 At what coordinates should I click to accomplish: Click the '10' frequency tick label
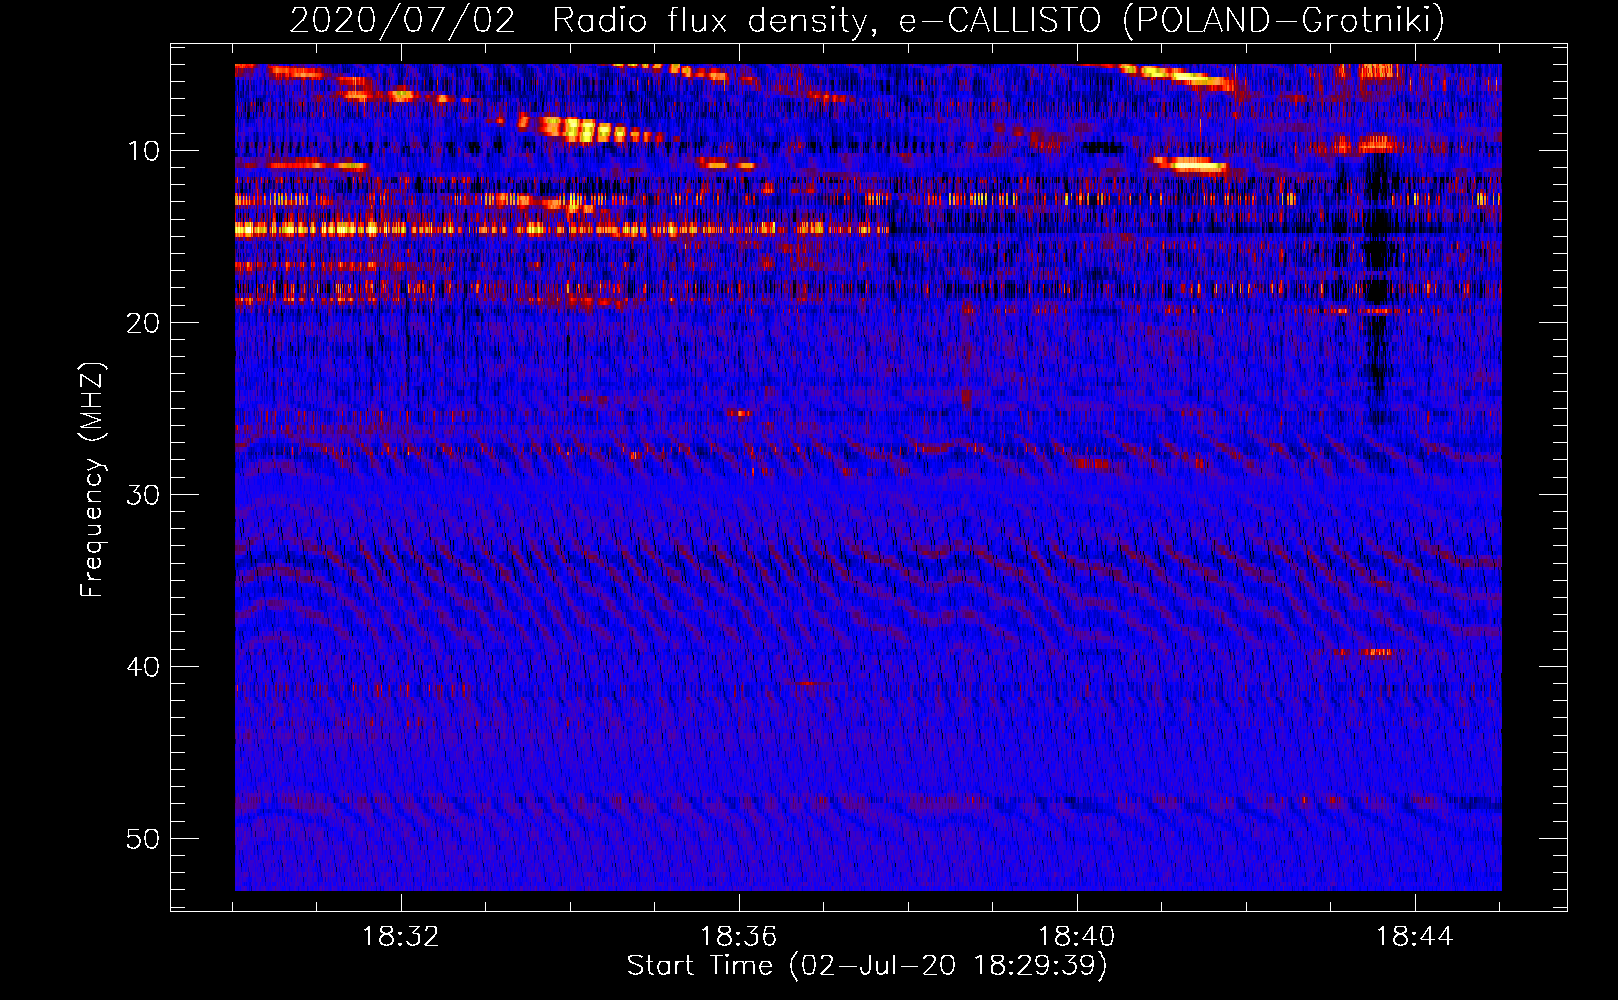(143, 151)
